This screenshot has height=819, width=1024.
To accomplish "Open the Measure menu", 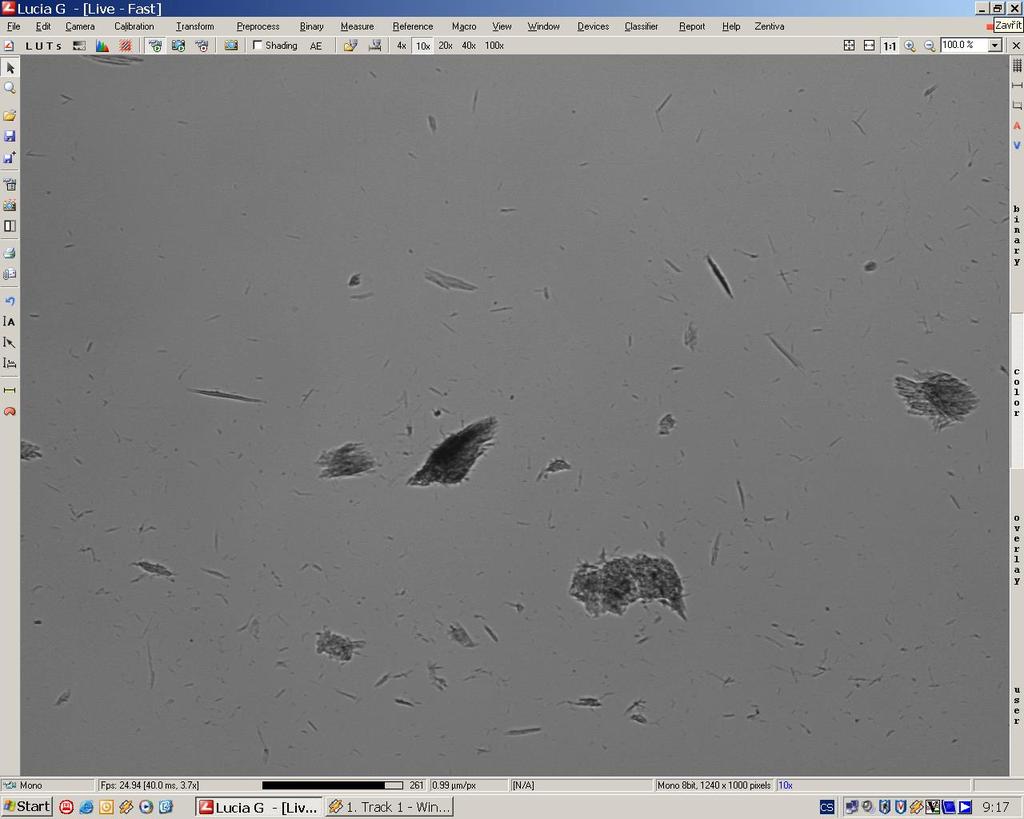I will click(x=357, y=26).
